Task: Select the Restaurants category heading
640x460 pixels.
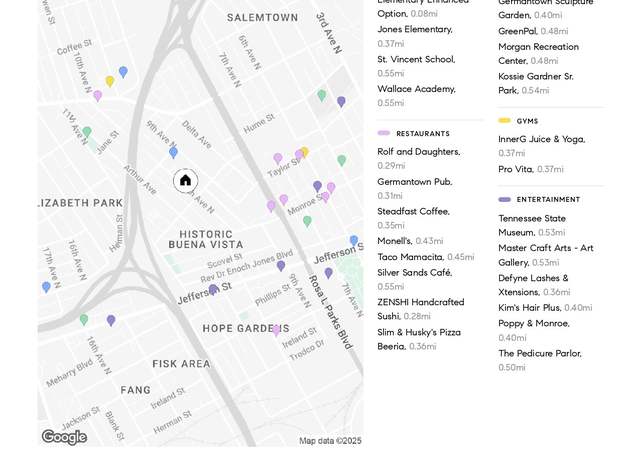Action: (x=423, y=133)
